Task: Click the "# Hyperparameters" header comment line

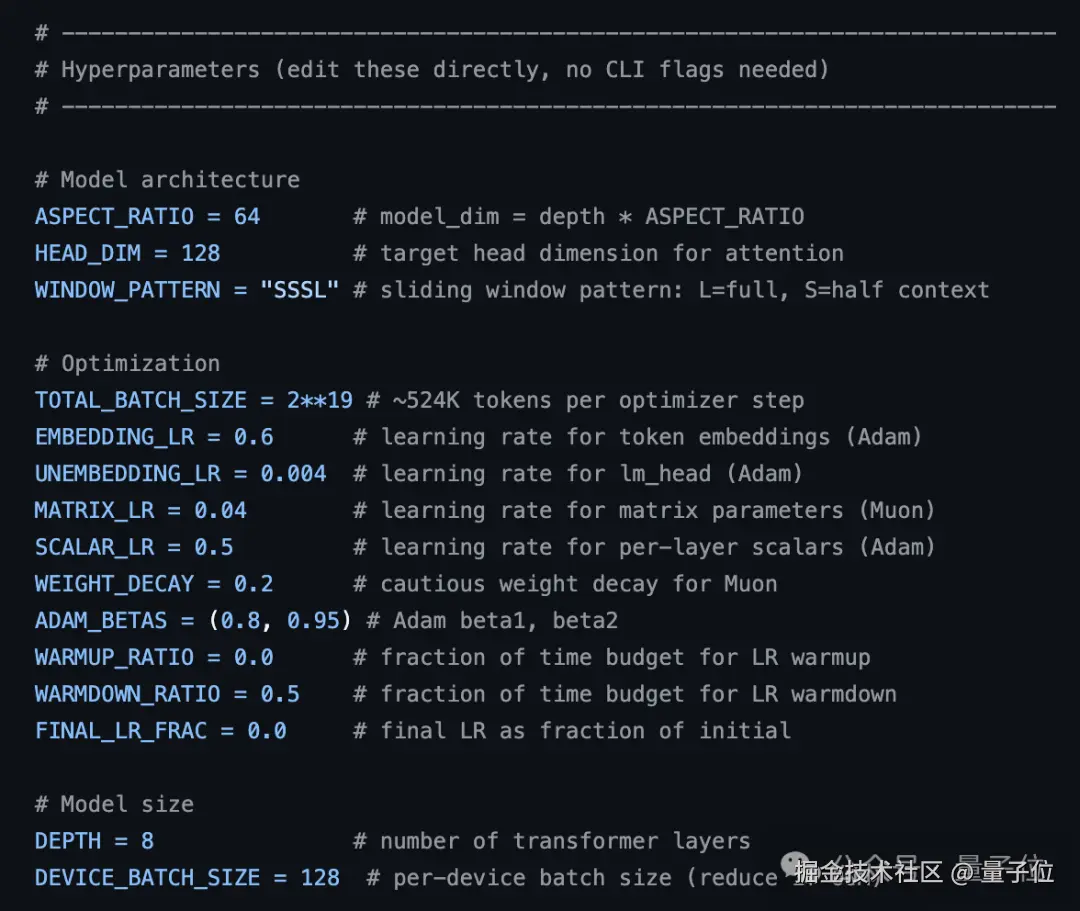Action: [x=432, y=70]
